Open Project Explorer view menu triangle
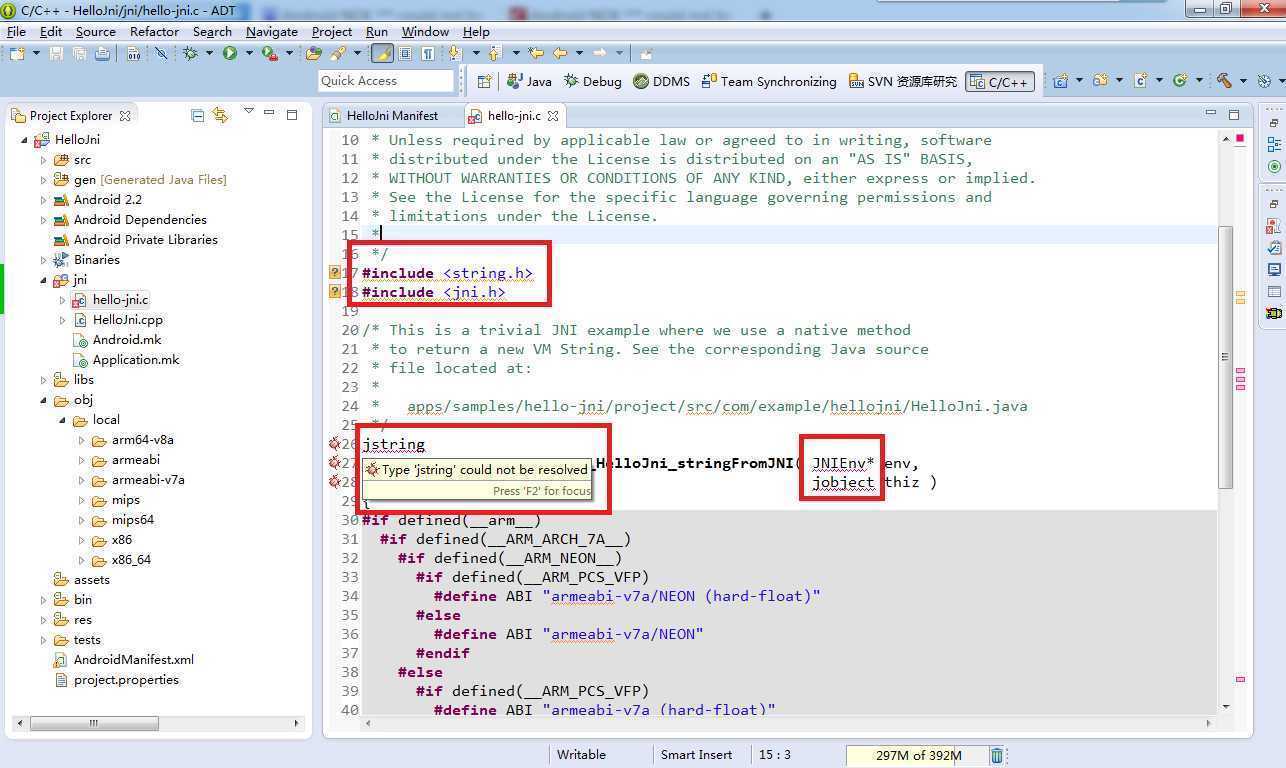This screenshot has height=768, width=1286. (x=248, y=112)
